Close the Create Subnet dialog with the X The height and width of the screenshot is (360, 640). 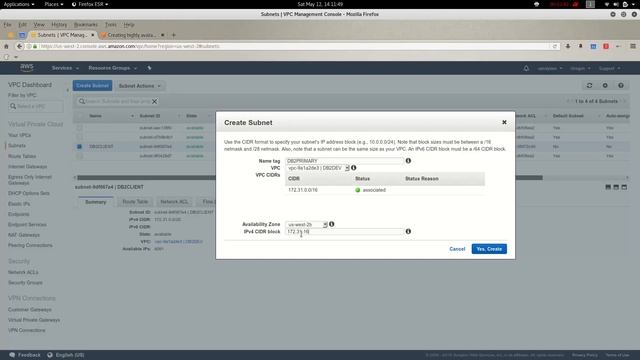pyautogui.click(x=504, y=122)
